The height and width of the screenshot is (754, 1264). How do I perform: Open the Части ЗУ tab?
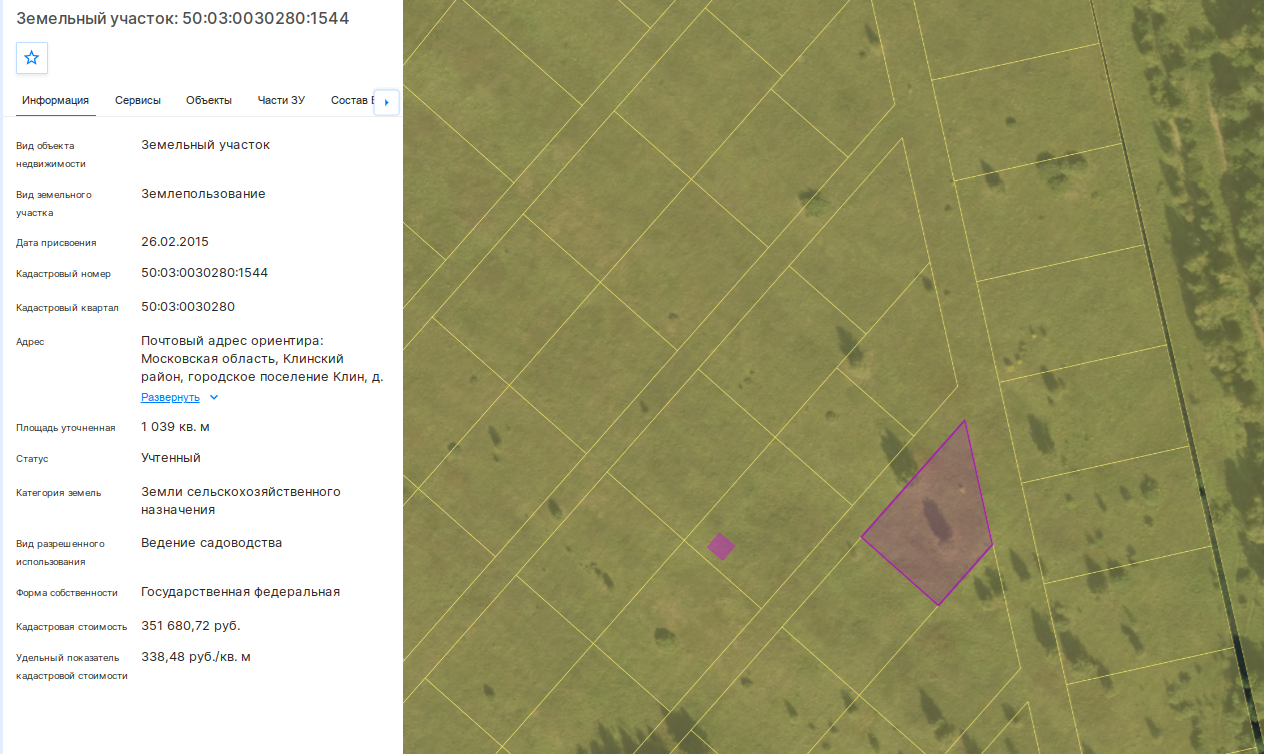tap(281, 100)
